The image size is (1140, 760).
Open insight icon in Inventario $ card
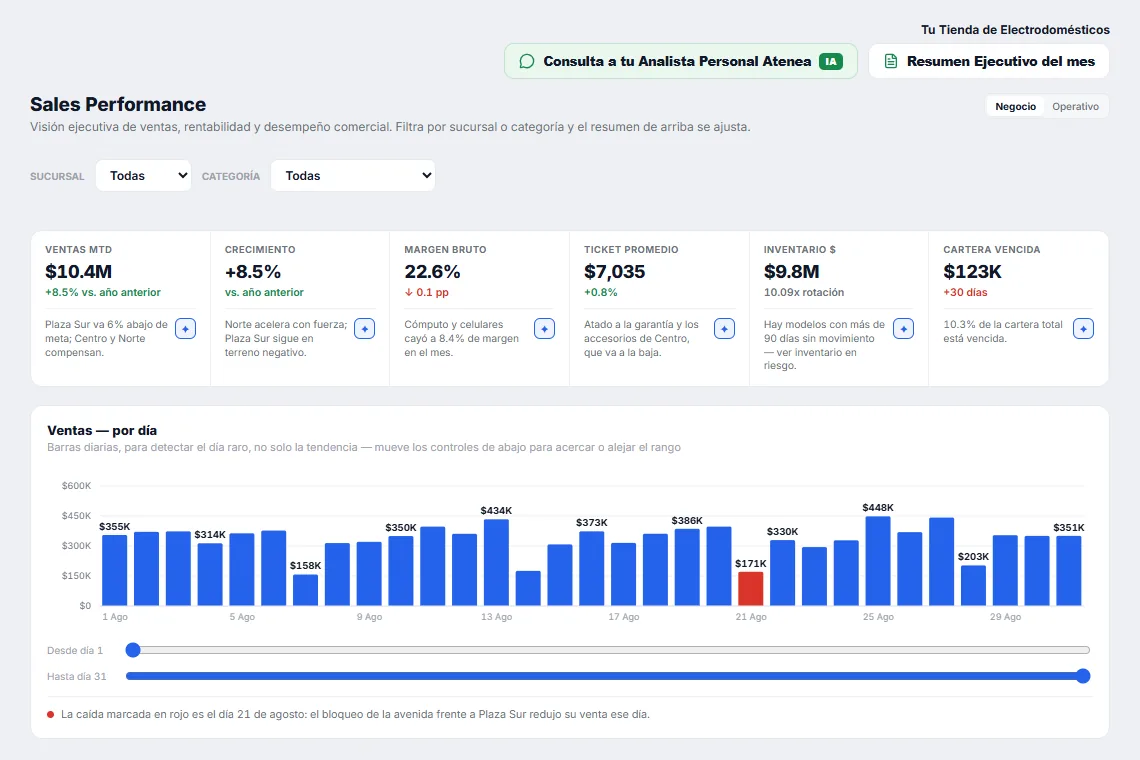click(904, 329)
